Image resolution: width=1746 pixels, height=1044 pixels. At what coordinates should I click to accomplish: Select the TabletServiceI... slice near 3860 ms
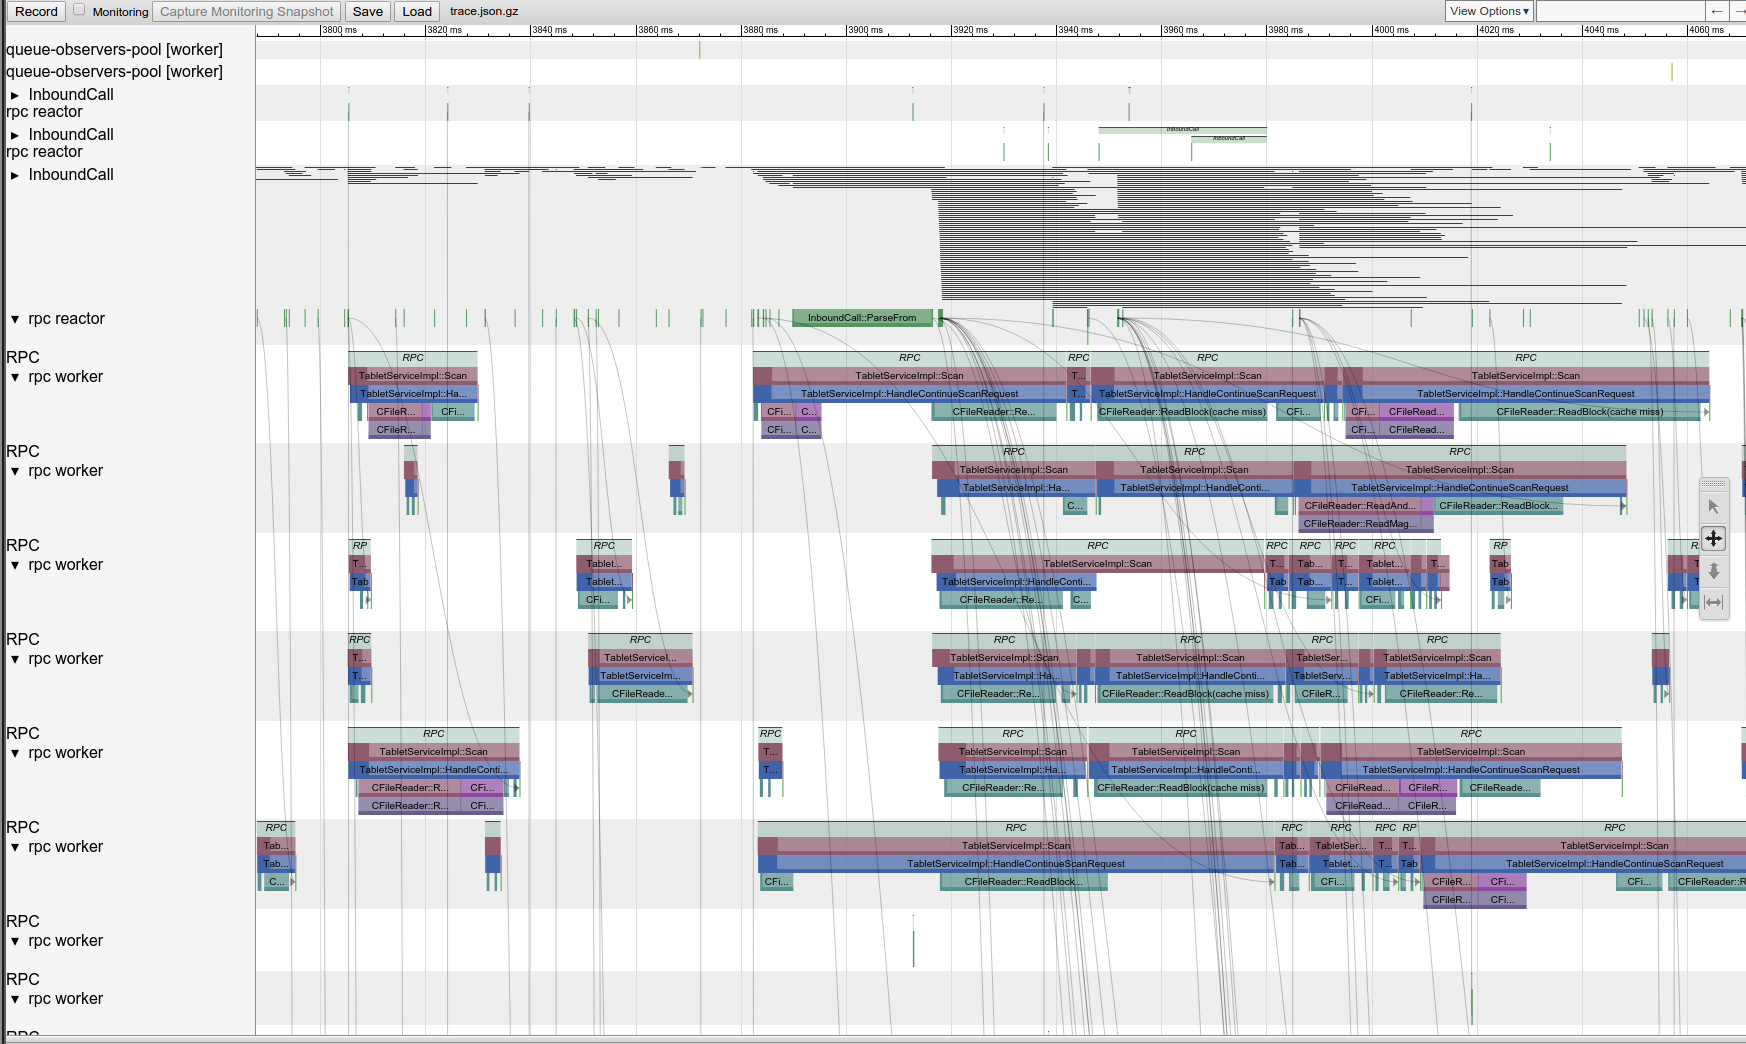tap(640, 658)
